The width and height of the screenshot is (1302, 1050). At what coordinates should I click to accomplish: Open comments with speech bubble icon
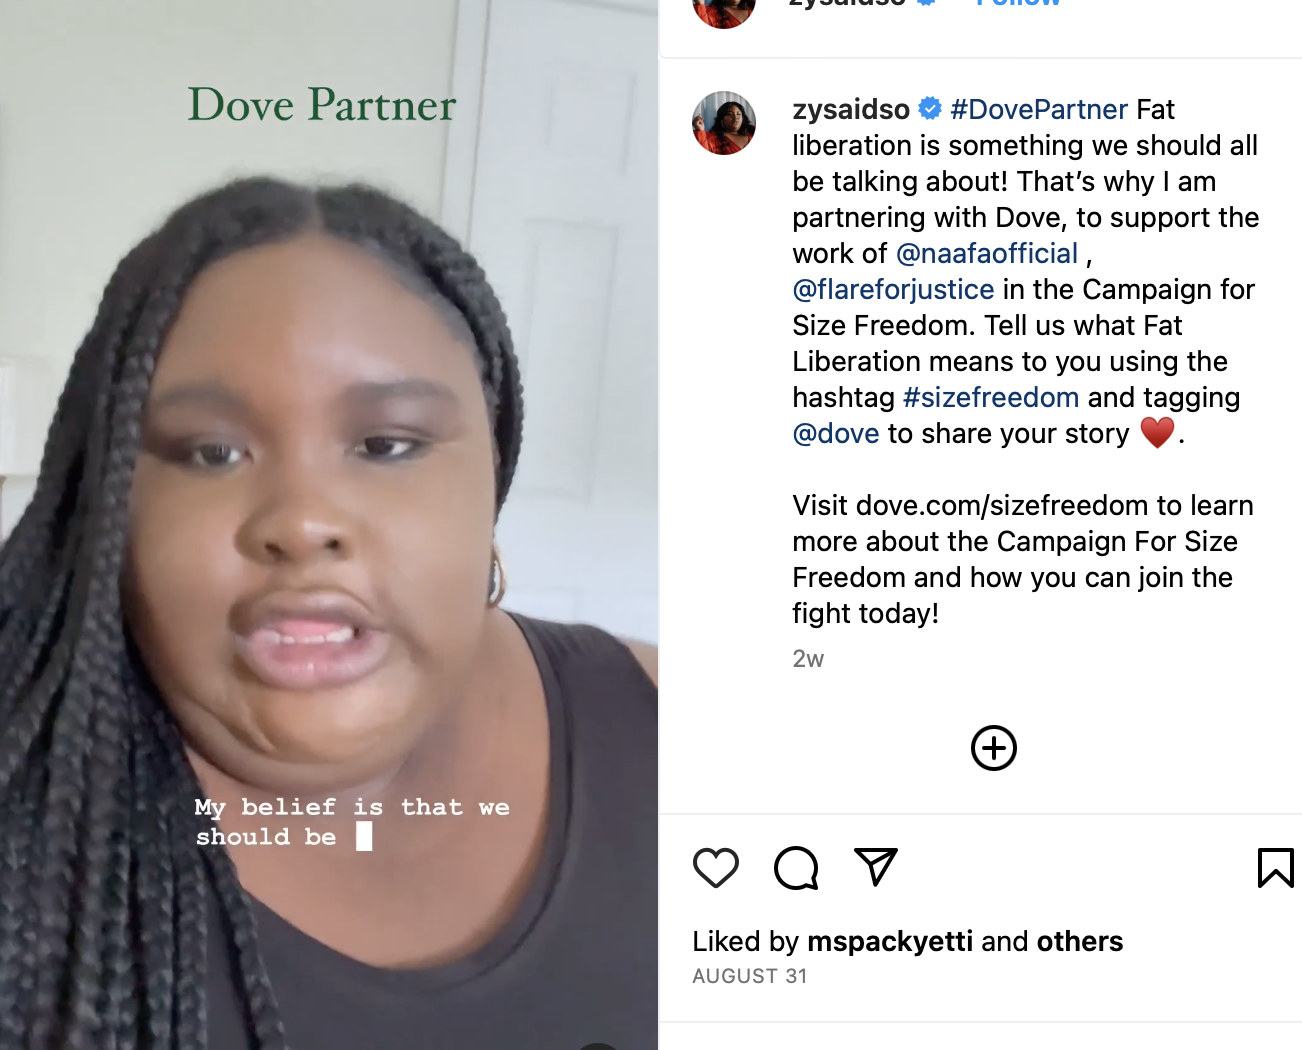coord(796,867)
